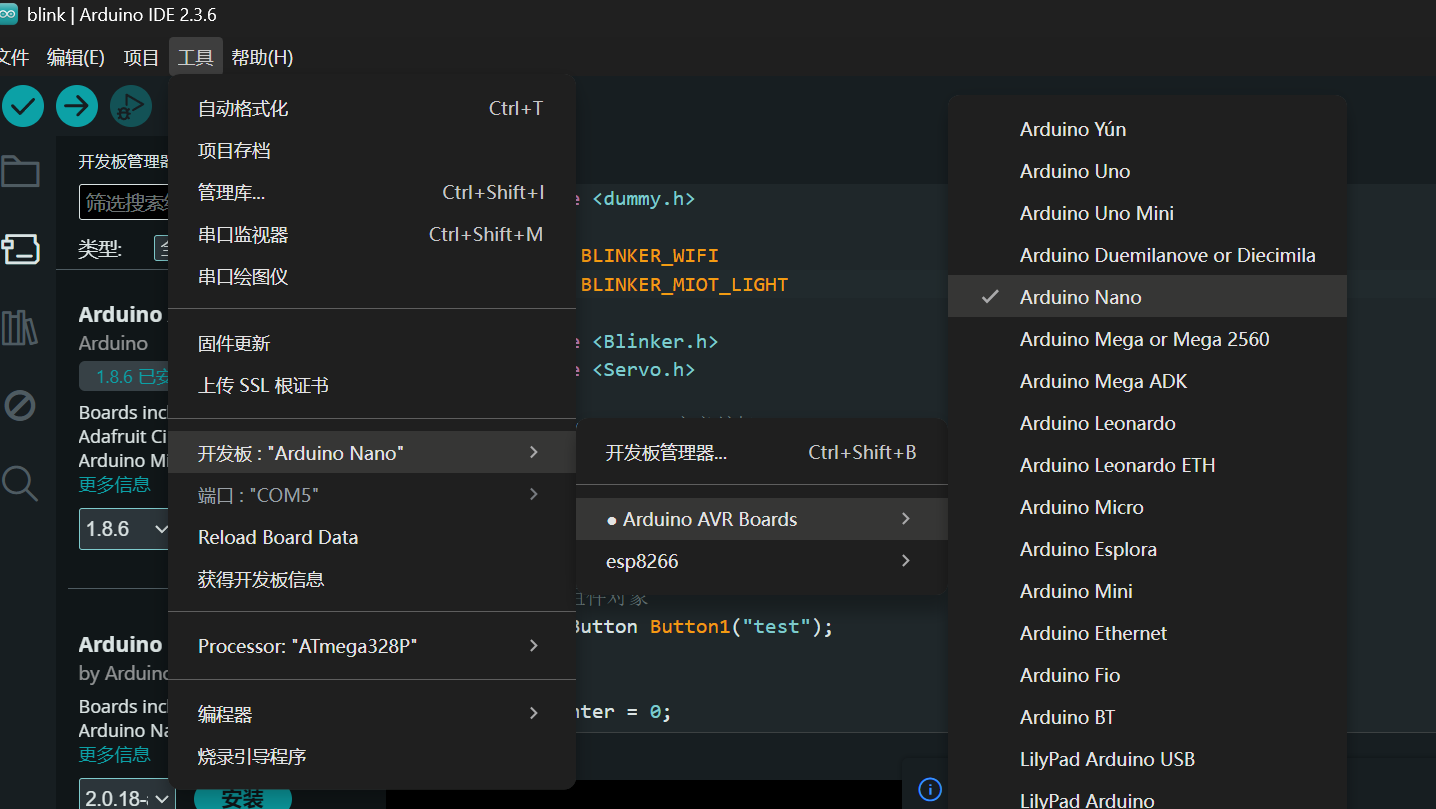This screenshot has width=1436, height=809.
Task: Click the Verify checkmark toolbar button
Action: point(23,105)
